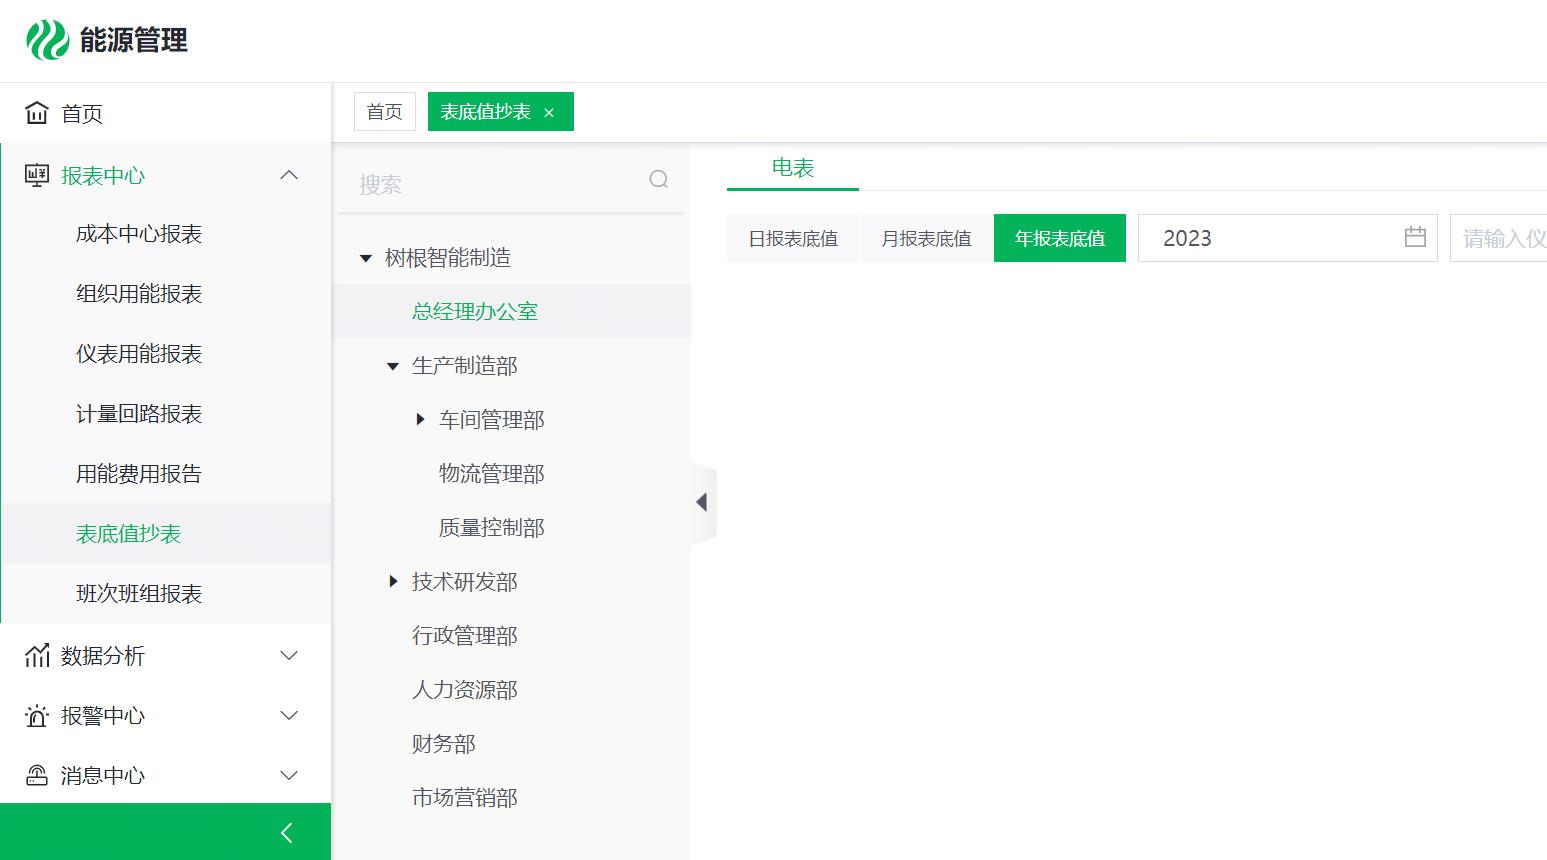Open 成本中心报表 from the sidebar menu
The width and height of the screenshot is (1547, 860).
pyautogui.click(x=140, y=233)
